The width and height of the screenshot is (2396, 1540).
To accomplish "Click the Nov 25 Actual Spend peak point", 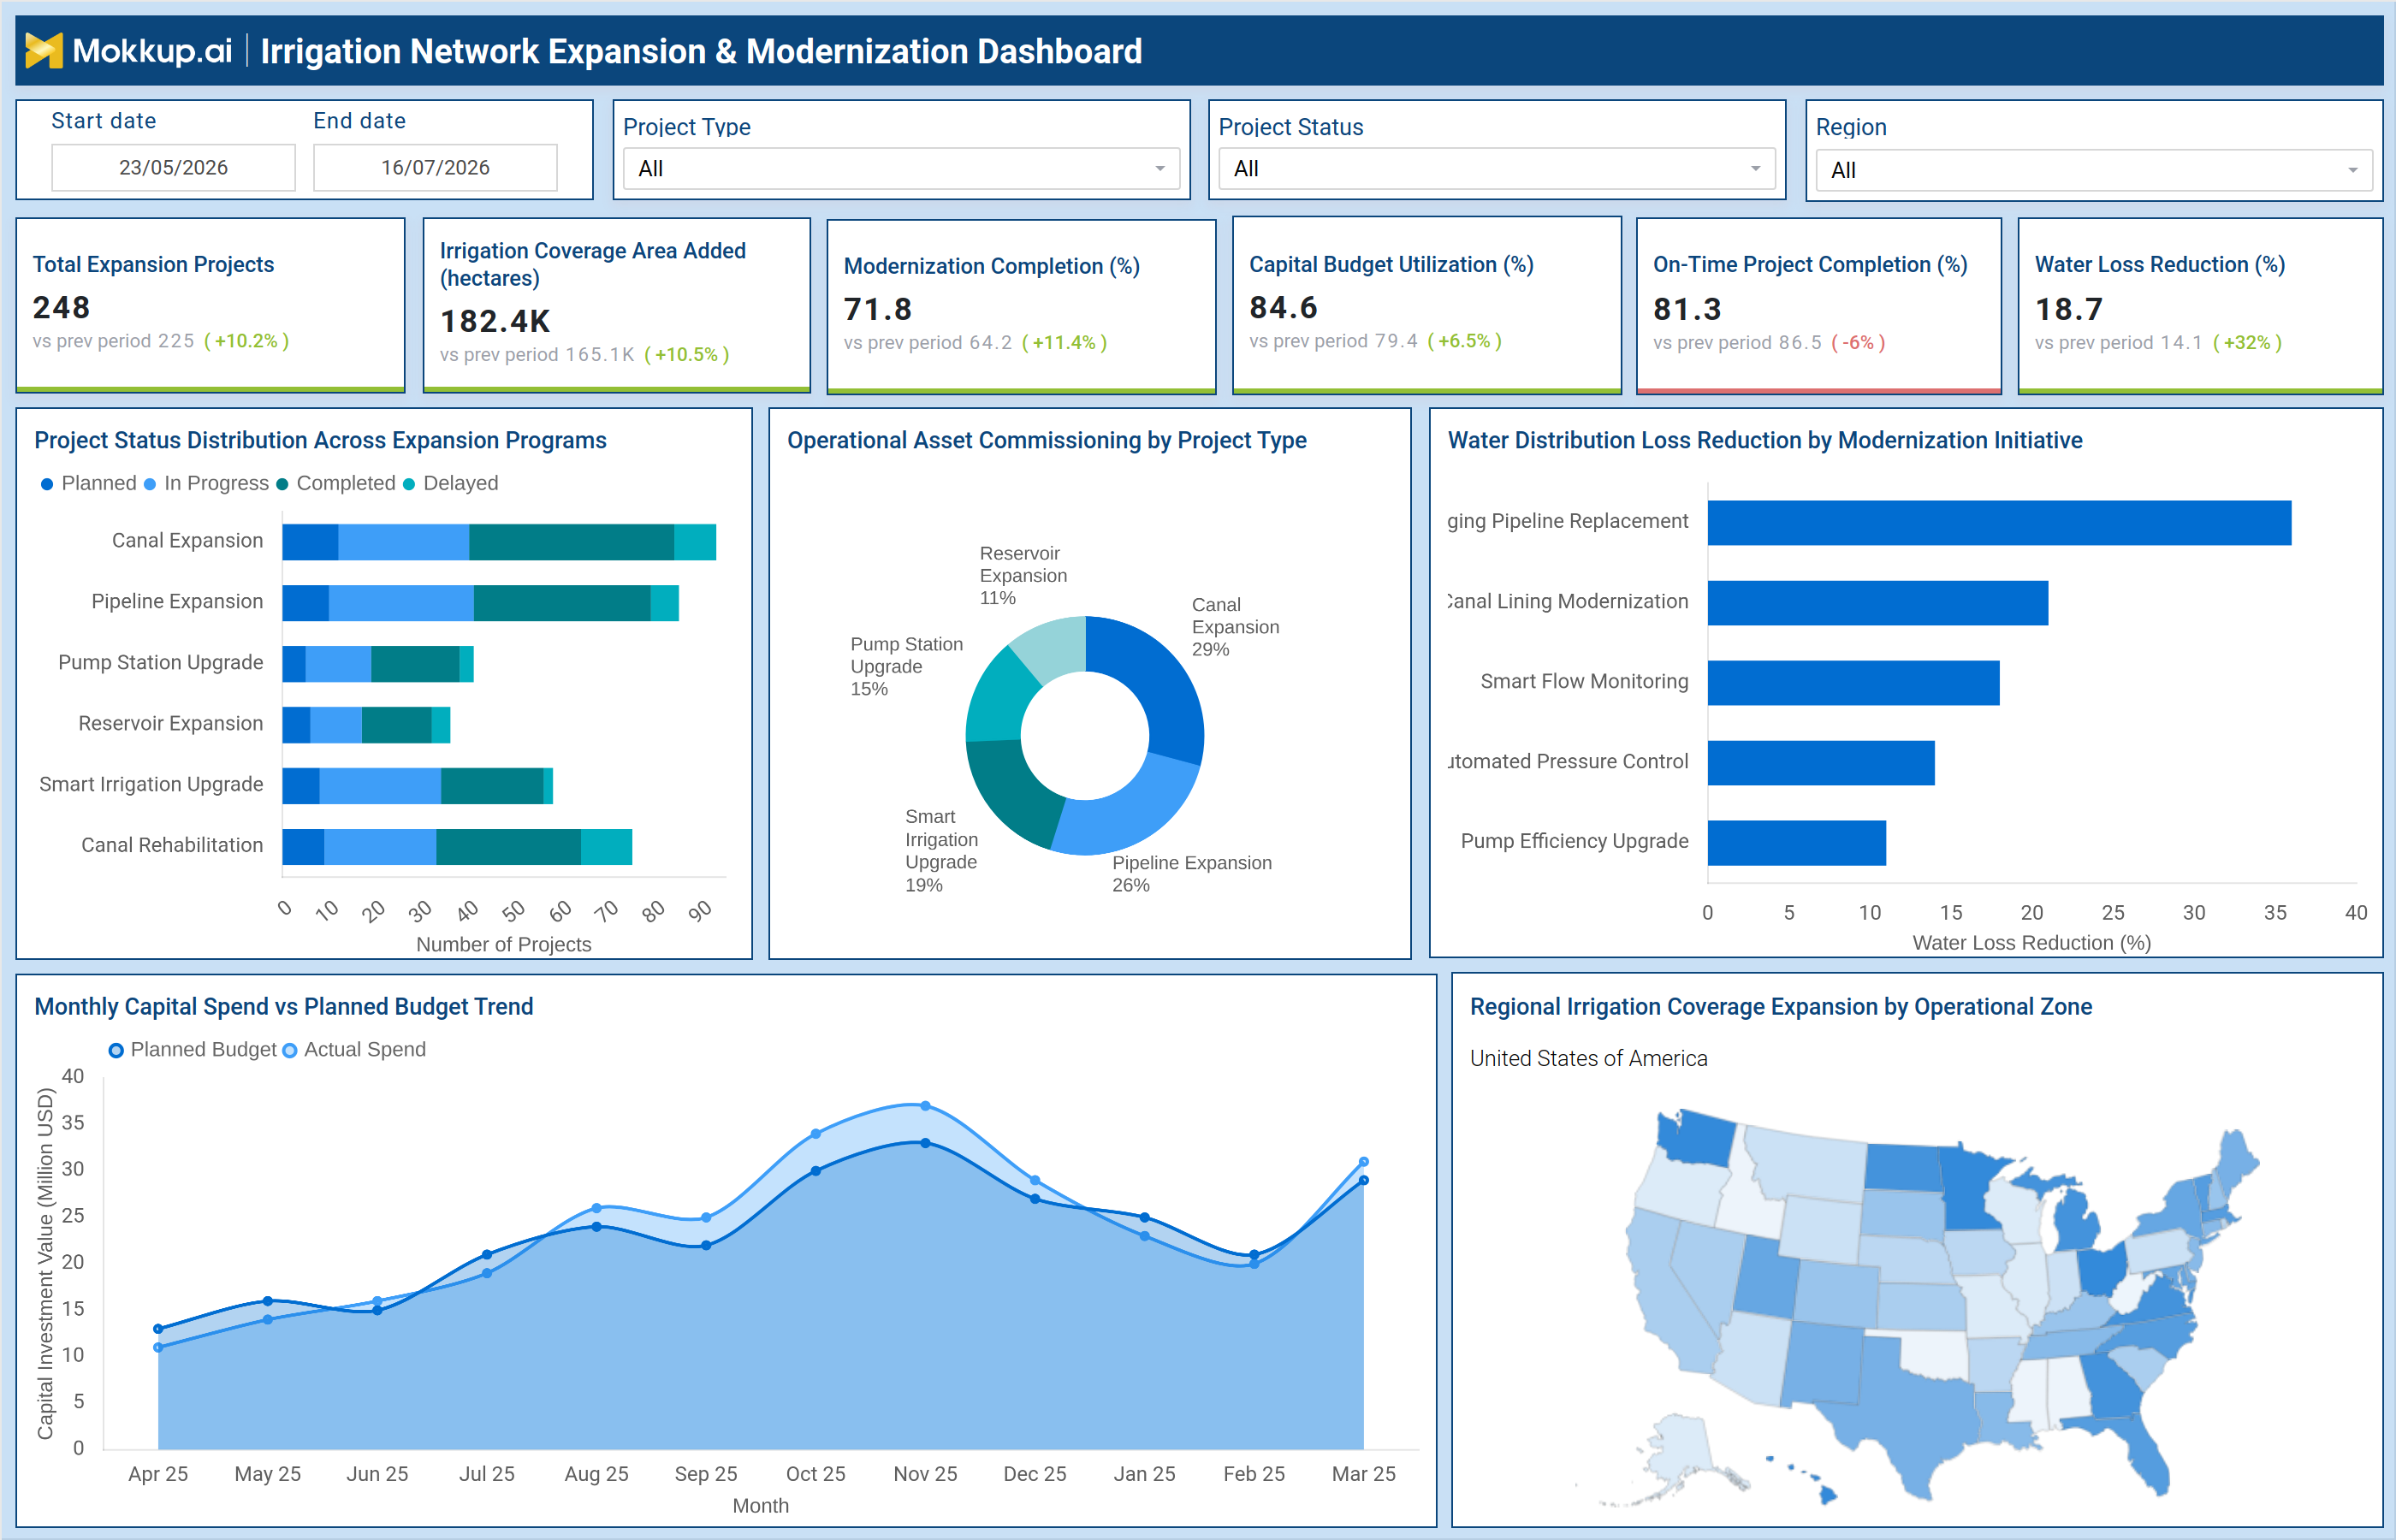I will click(x=925, y=1106).
